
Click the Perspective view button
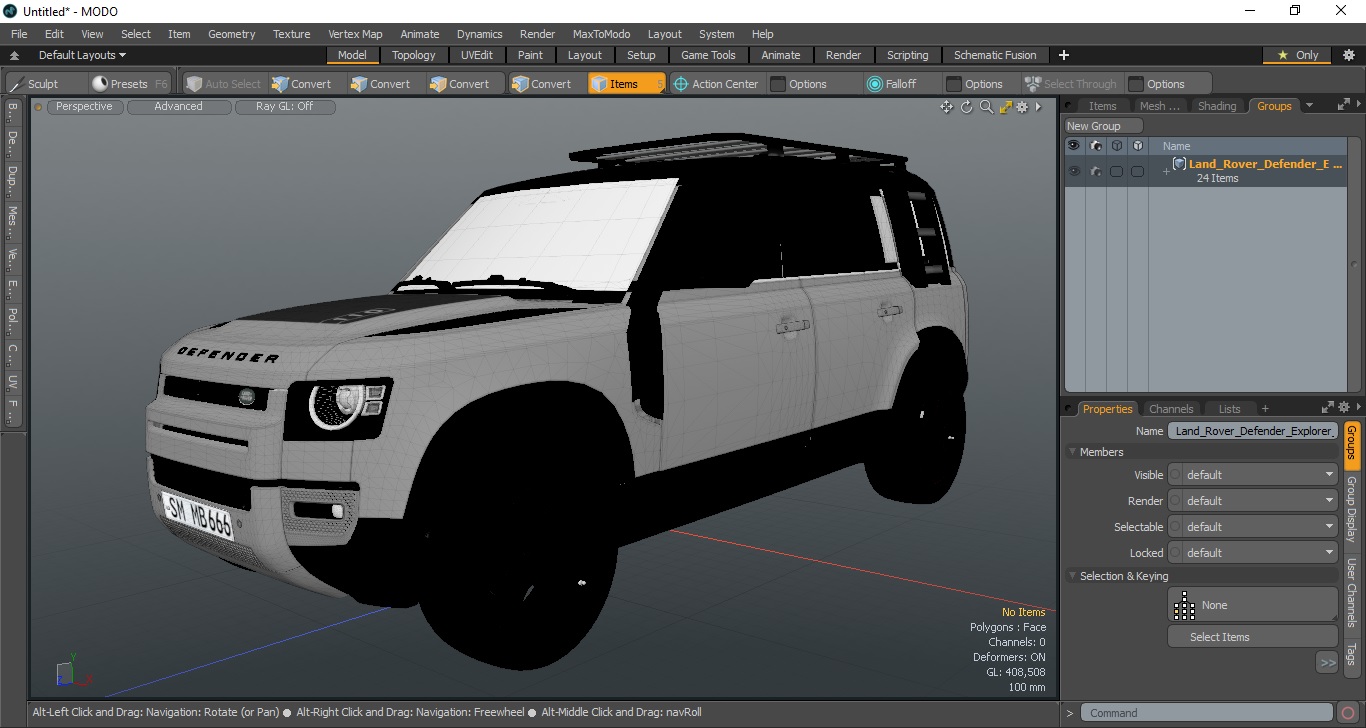point(84,106)
